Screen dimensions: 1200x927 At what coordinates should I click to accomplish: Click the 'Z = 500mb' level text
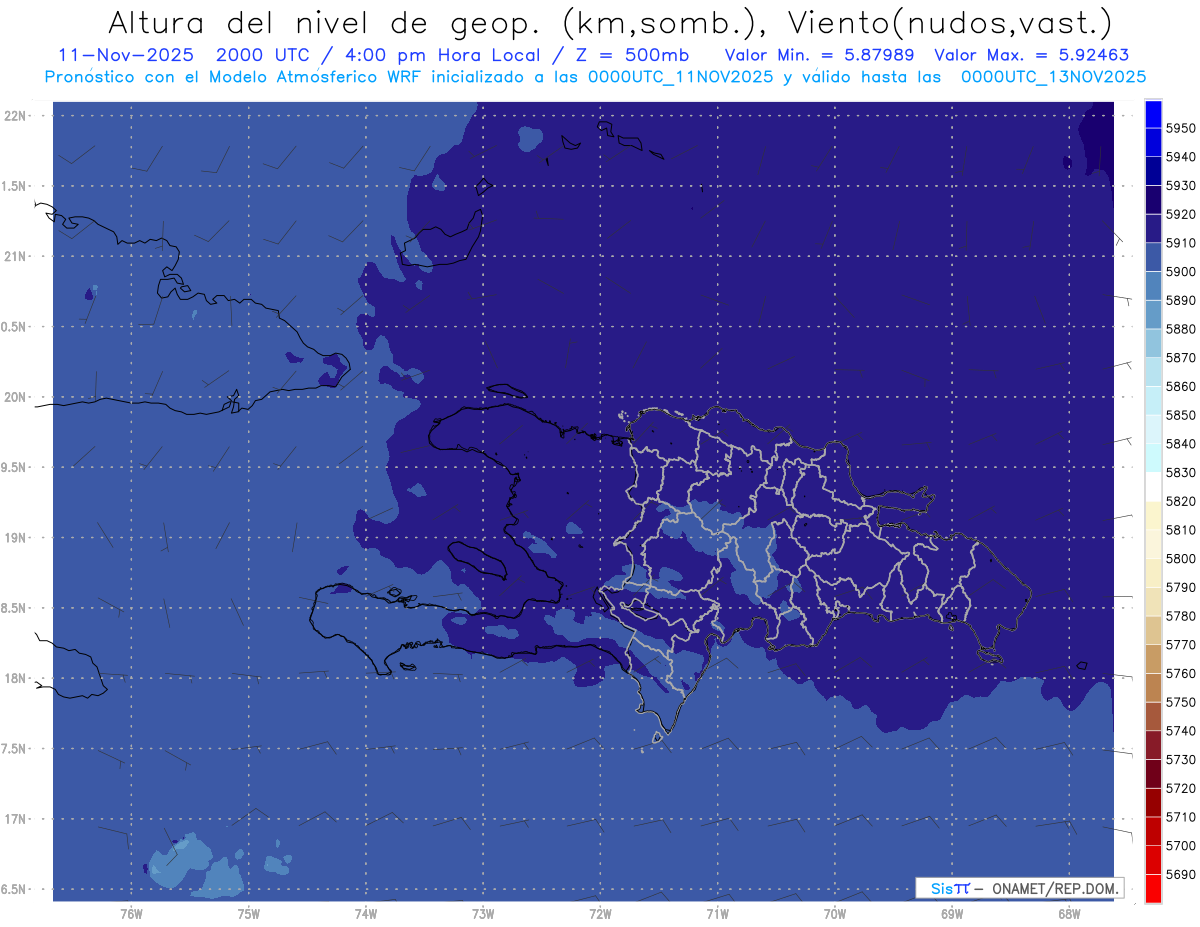click(x=632, y=55)
